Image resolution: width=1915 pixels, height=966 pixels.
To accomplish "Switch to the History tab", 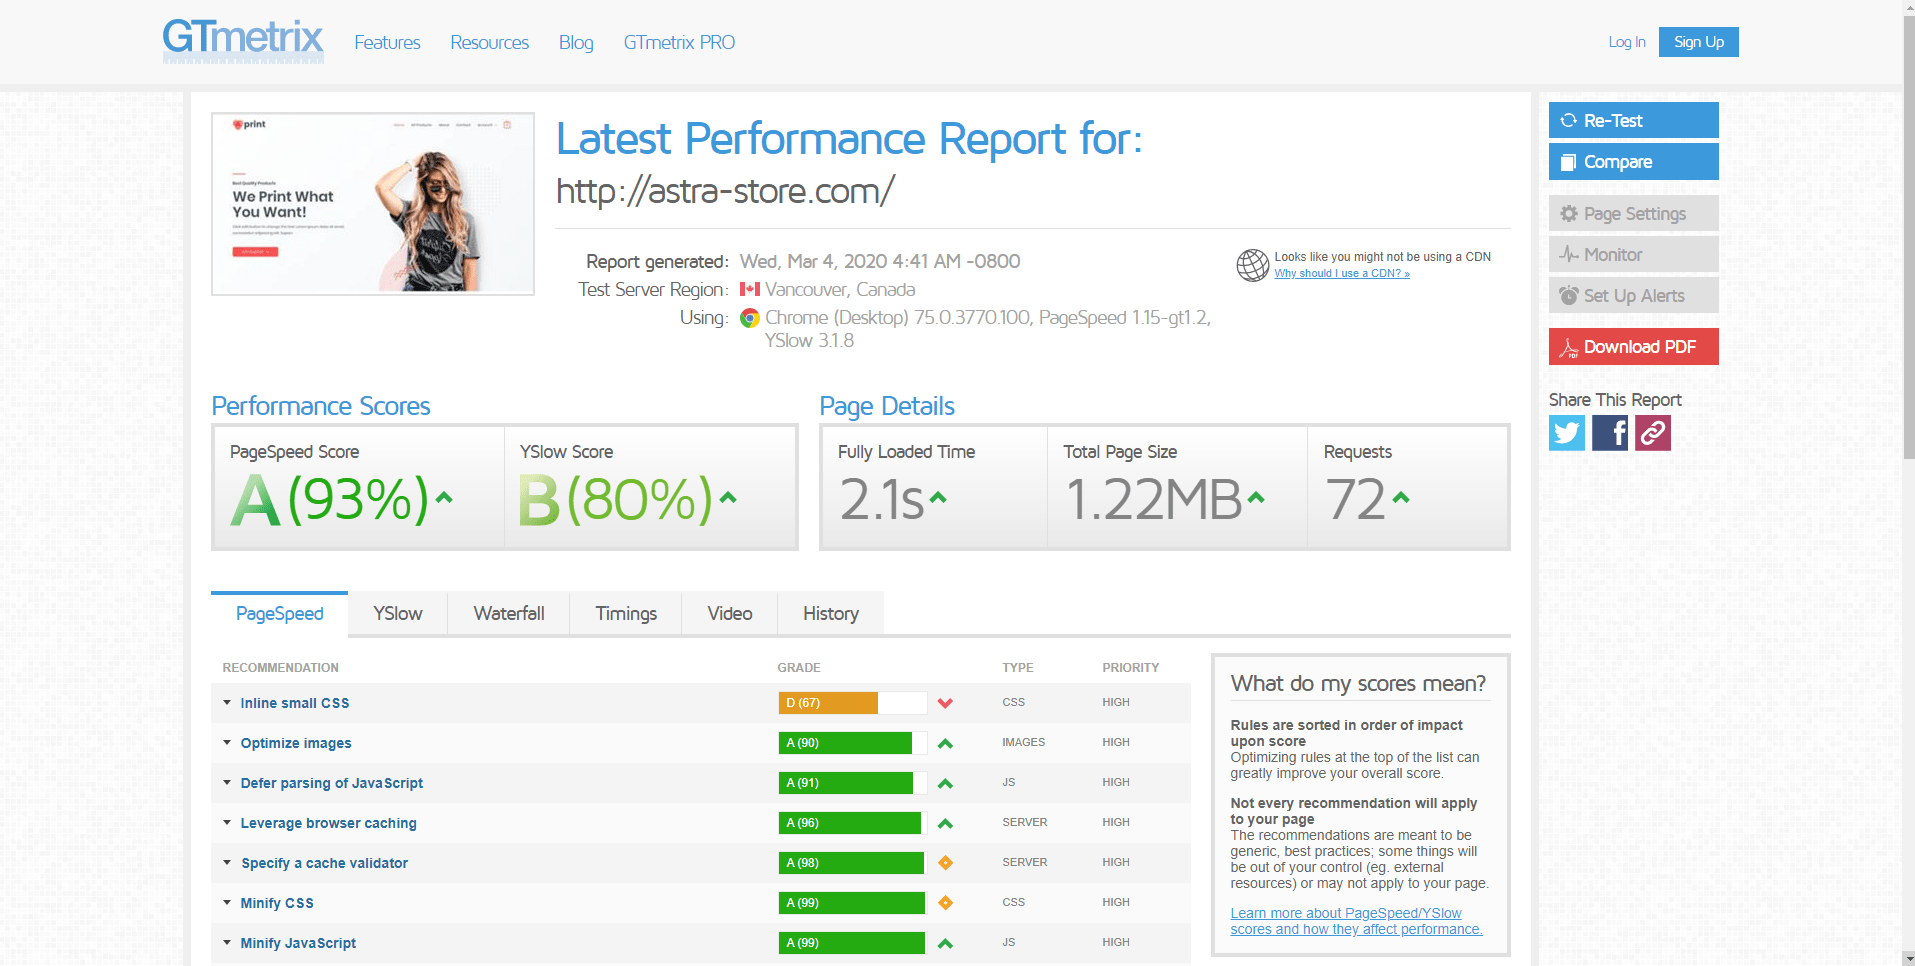I will (831, 614).
